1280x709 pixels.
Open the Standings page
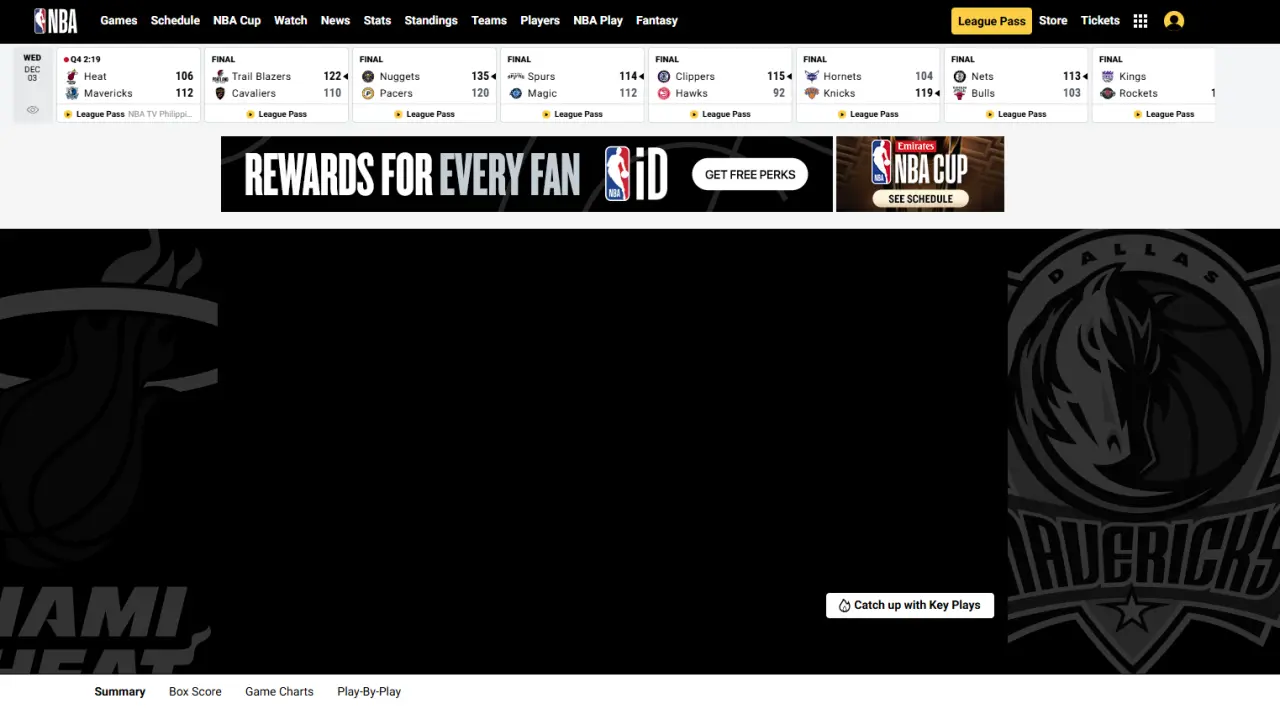[431, 21]
